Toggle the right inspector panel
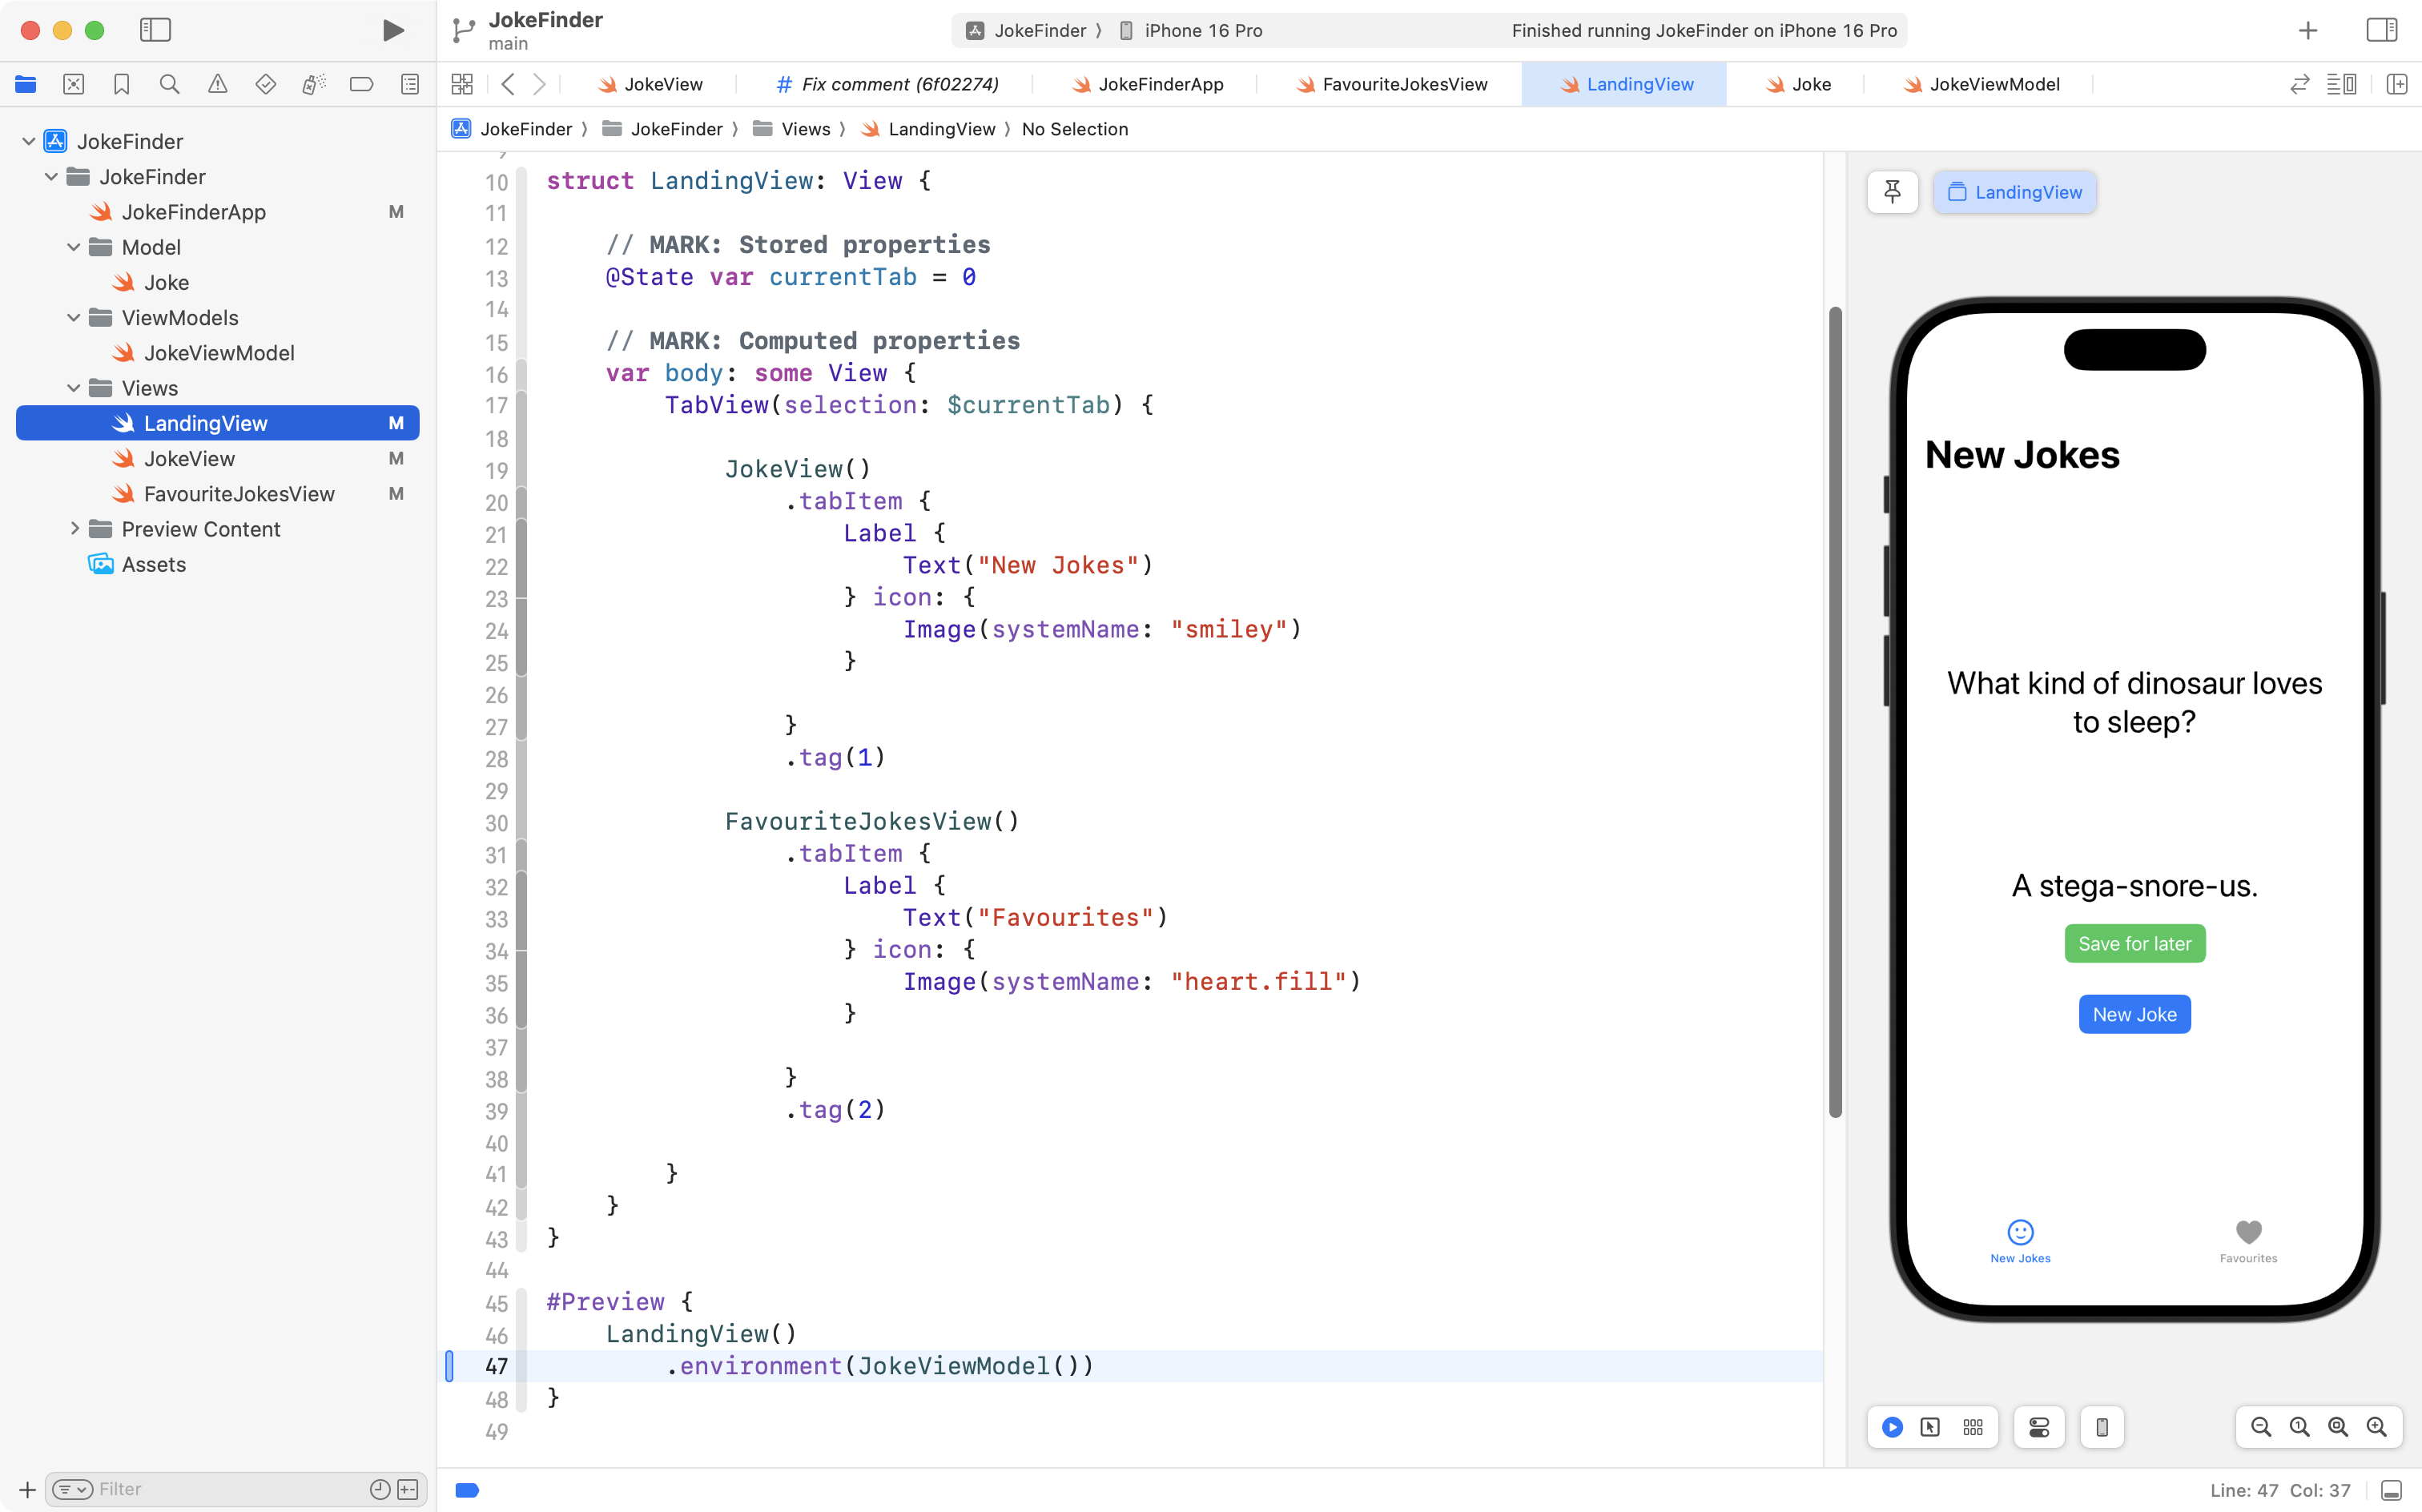 [2381, 30]
